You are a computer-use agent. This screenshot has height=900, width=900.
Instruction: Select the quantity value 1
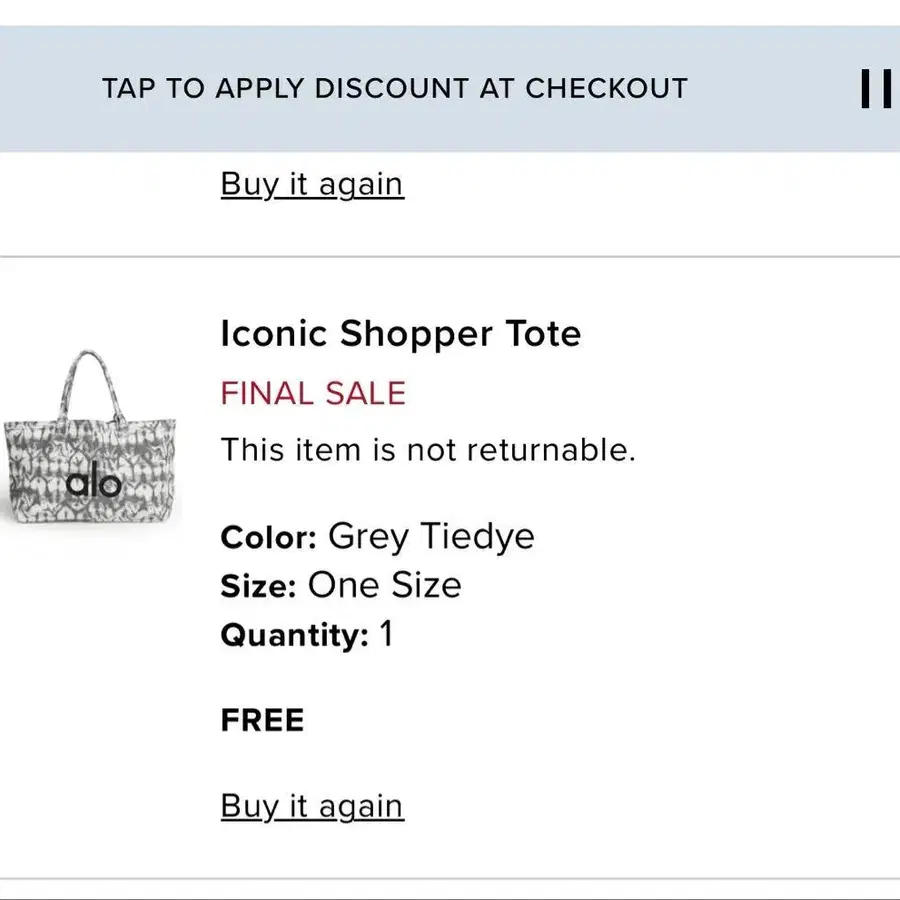point(386,634)
